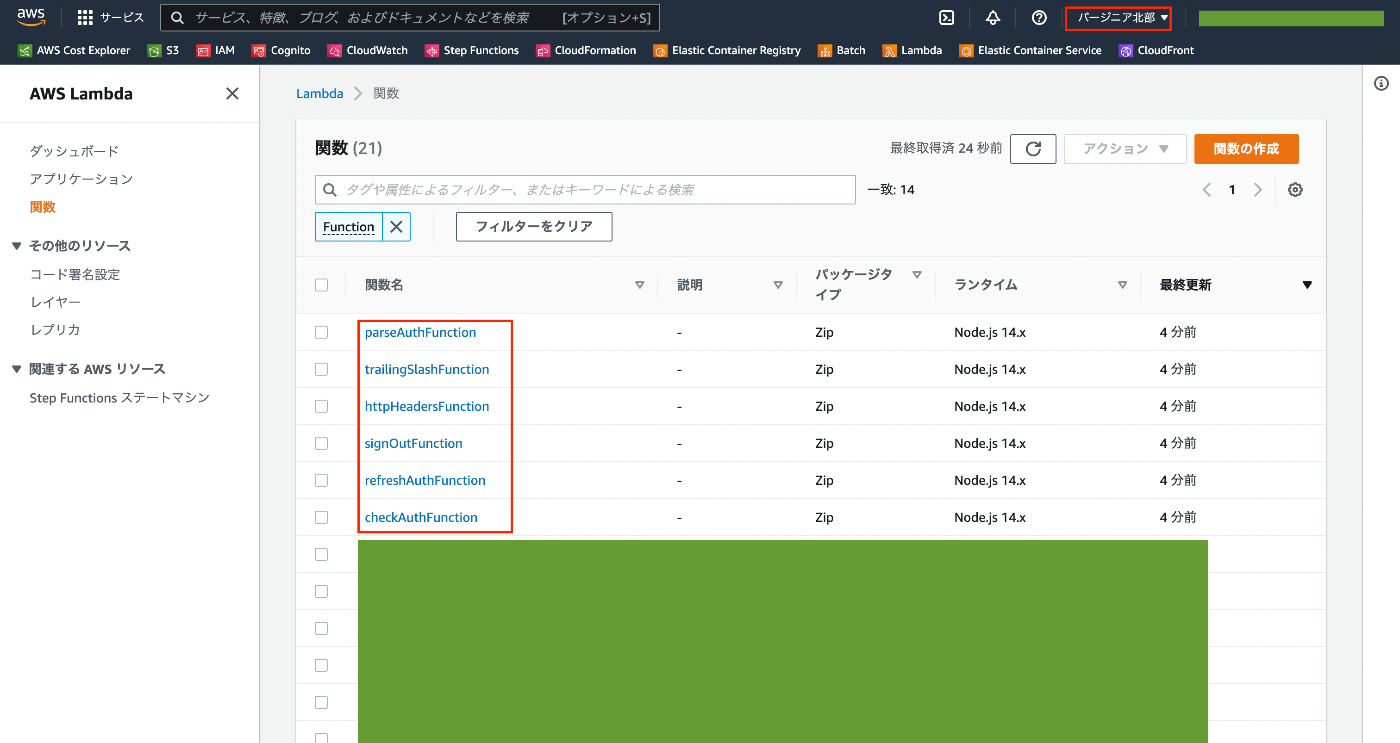Select page number 1
1400x743 pixels.
(1232, 190)
